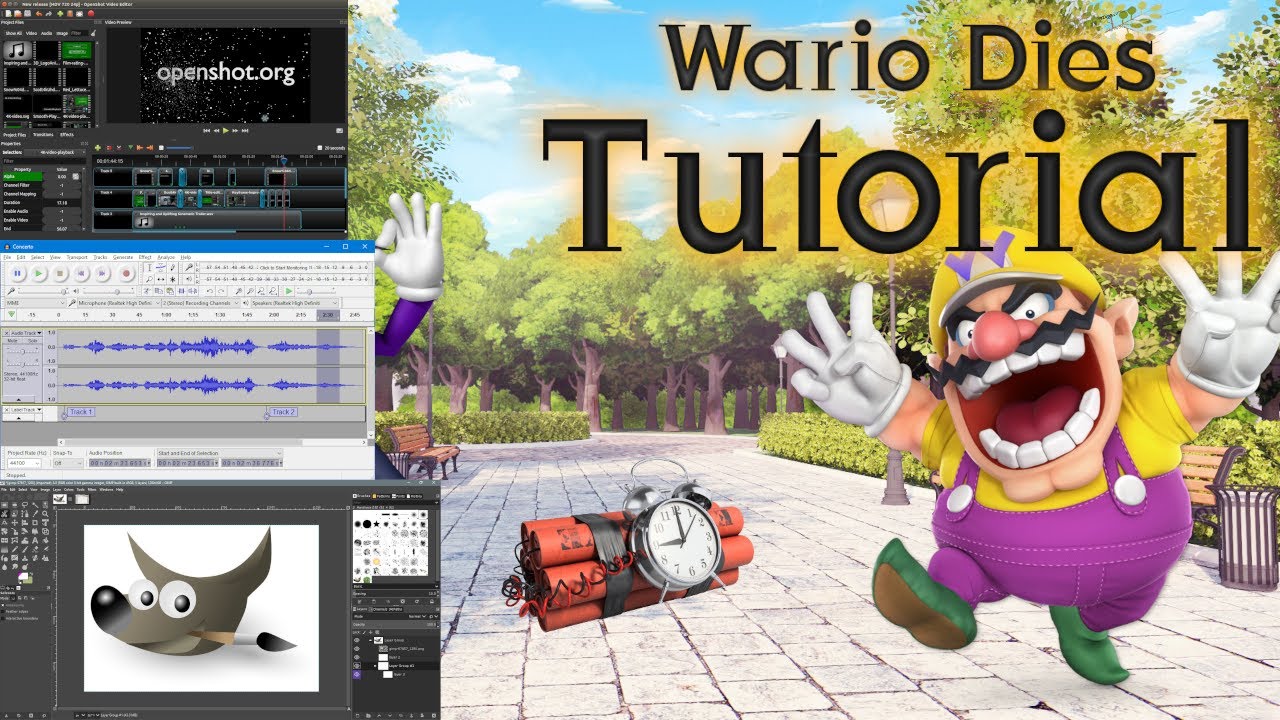Click the Stop button in Audacity
Screen dimensions: 1280x720
60,273
